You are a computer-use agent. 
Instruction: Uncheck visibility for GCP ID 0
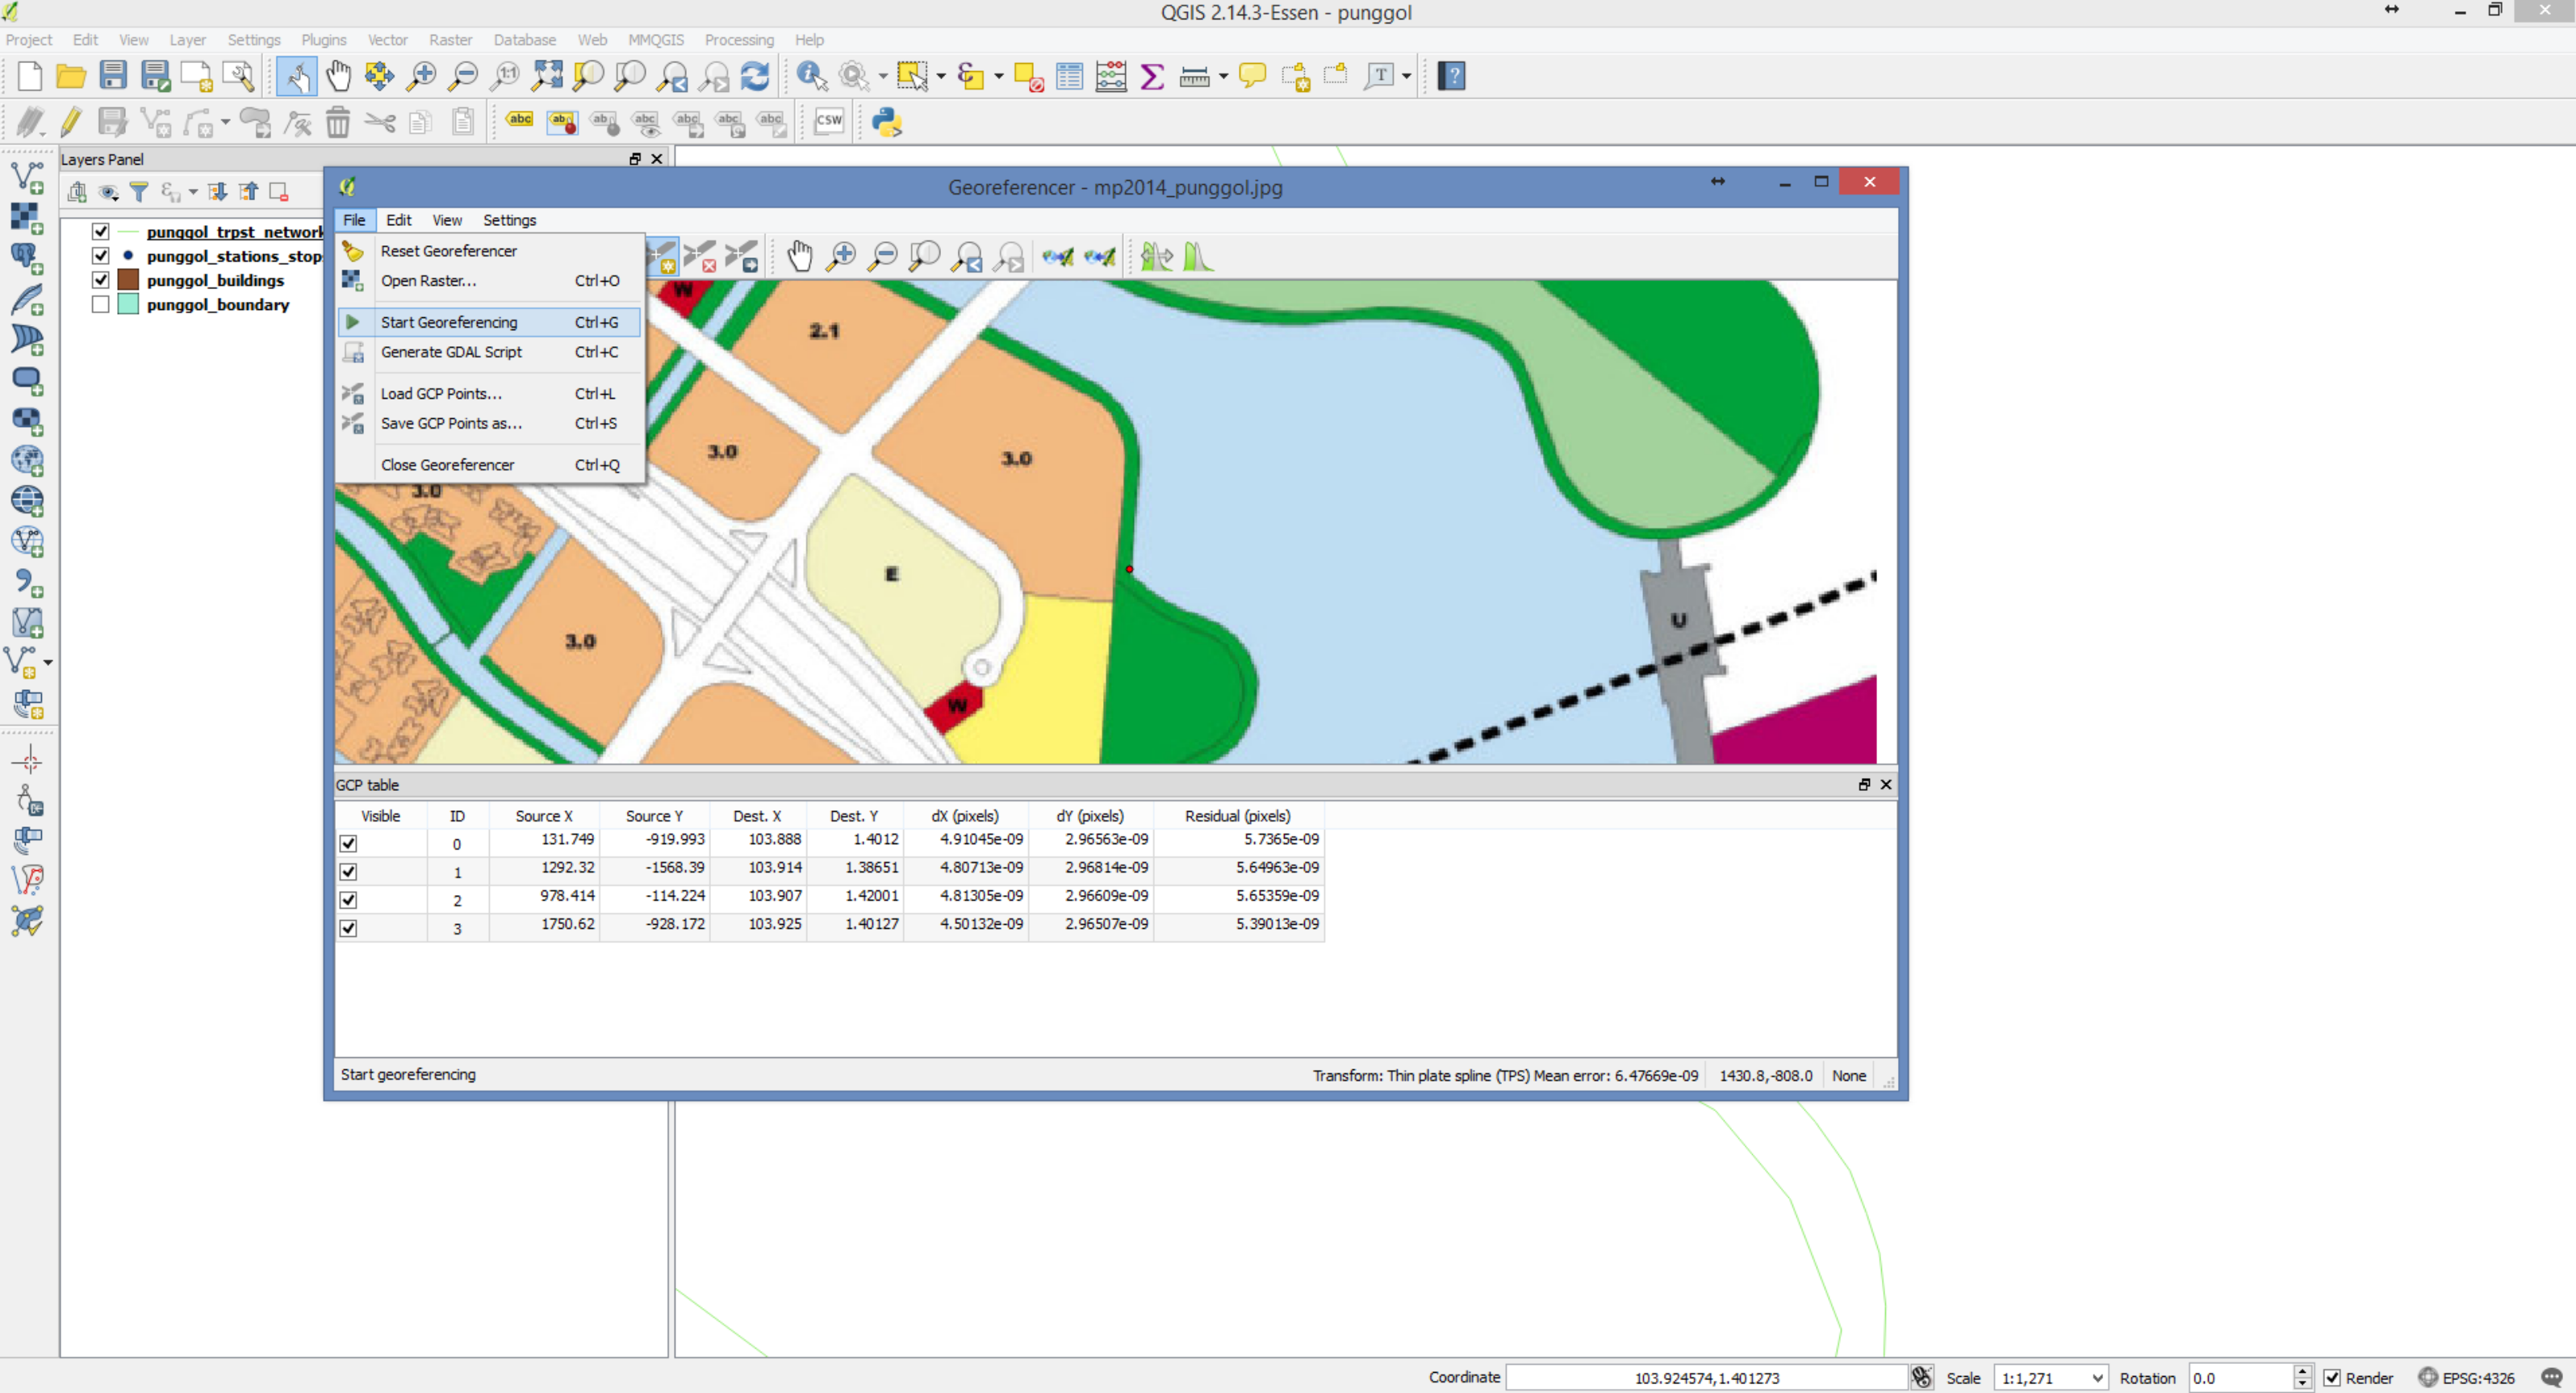tap(348, 843)
